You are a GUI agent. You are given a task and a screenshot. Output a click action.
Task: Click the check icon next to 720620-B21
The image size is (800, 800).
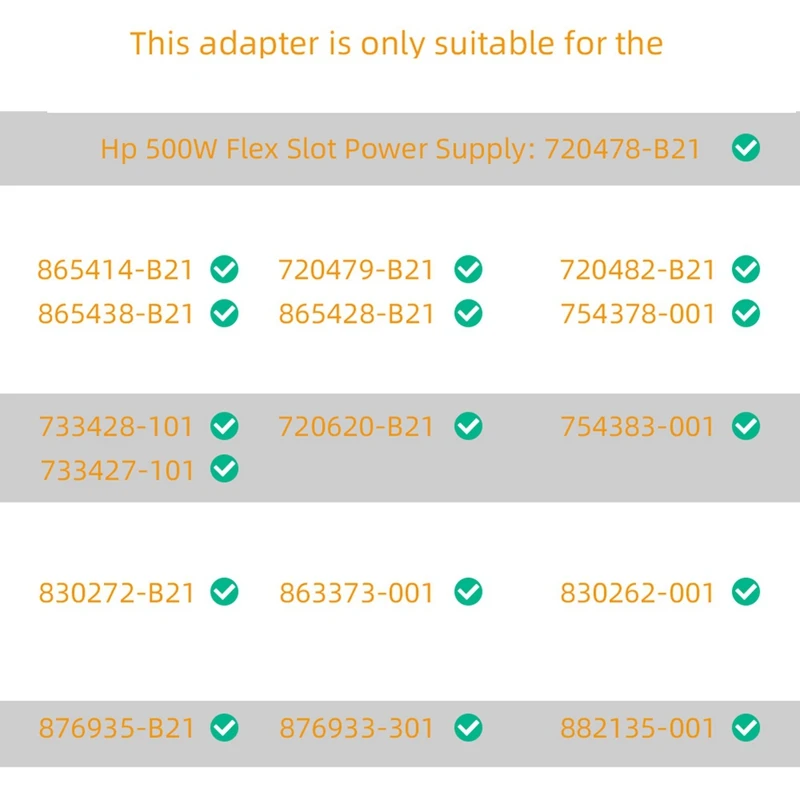(468, 426)
